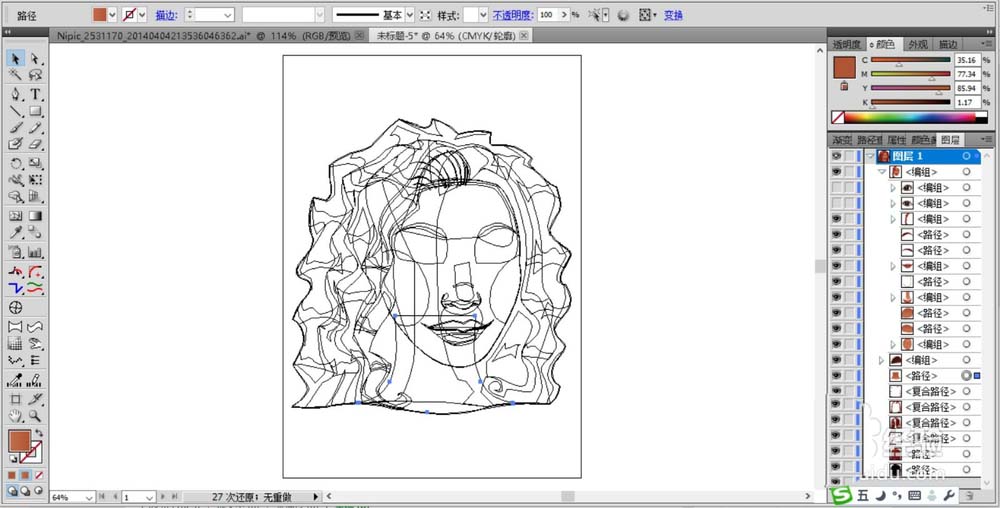The width and height of the screenshot is (1000, 508).
Task: Click the brown fill swatch in color panel
Action: pos(844,67)
